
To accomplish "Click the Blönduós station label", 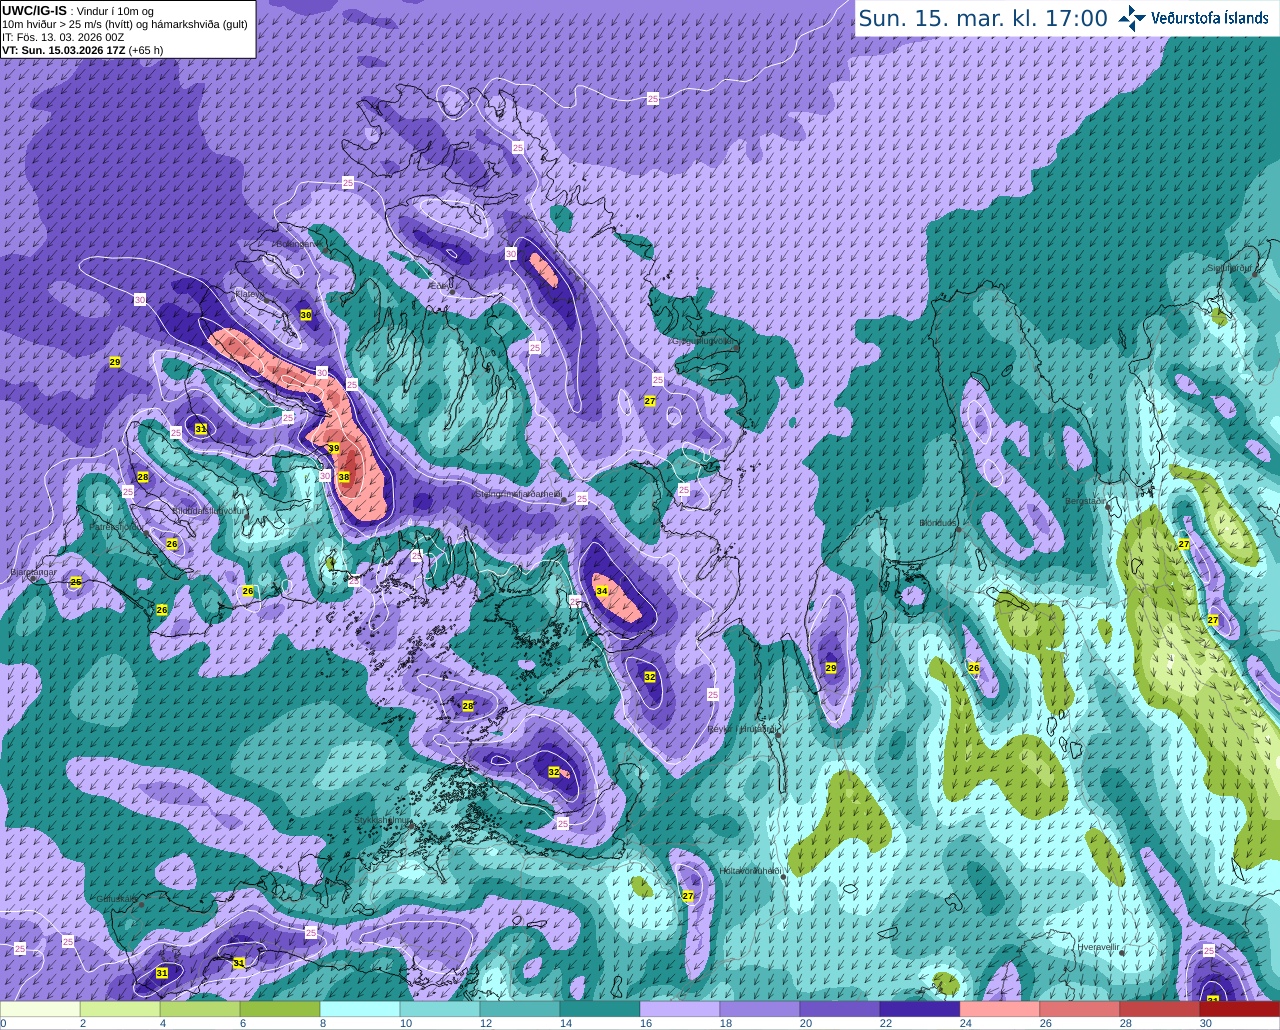I will point(939,522).
